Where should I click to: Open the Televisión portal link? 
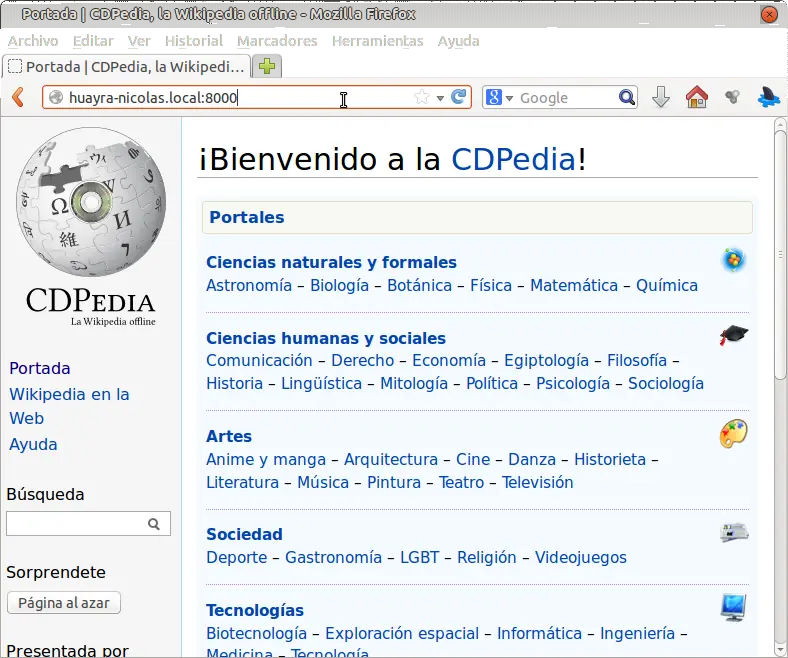537,483
